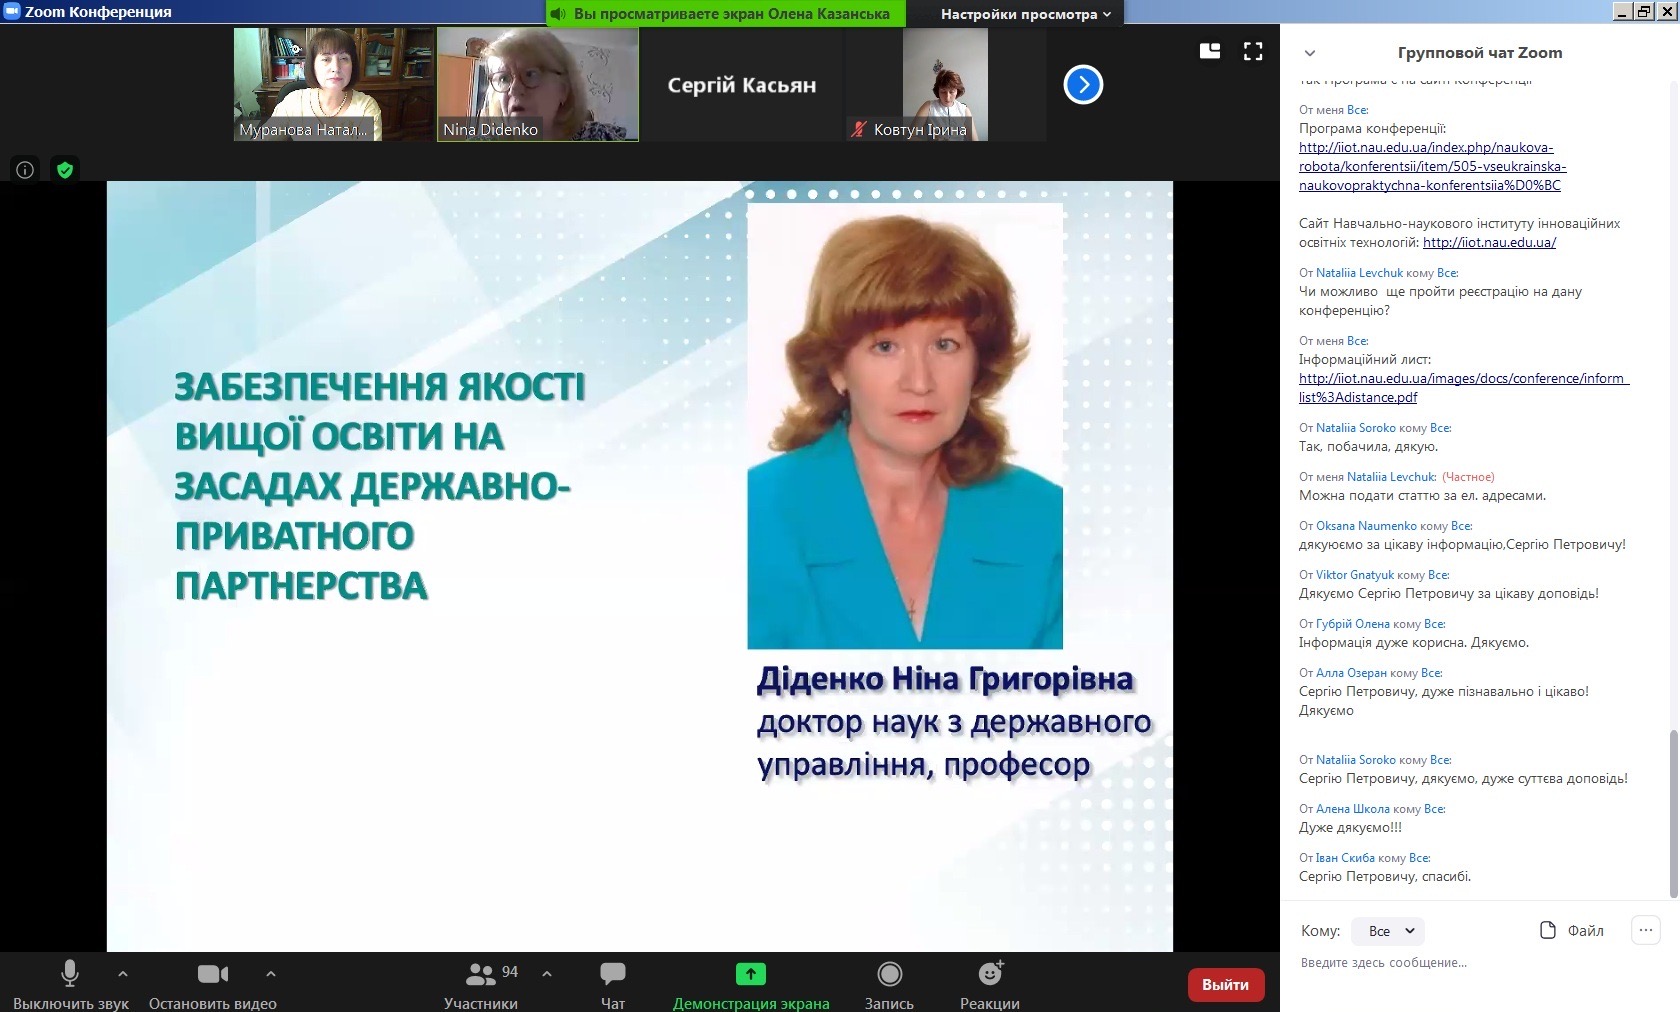
Task: Enter full screen mode icon
Action: pos(1253,52)
